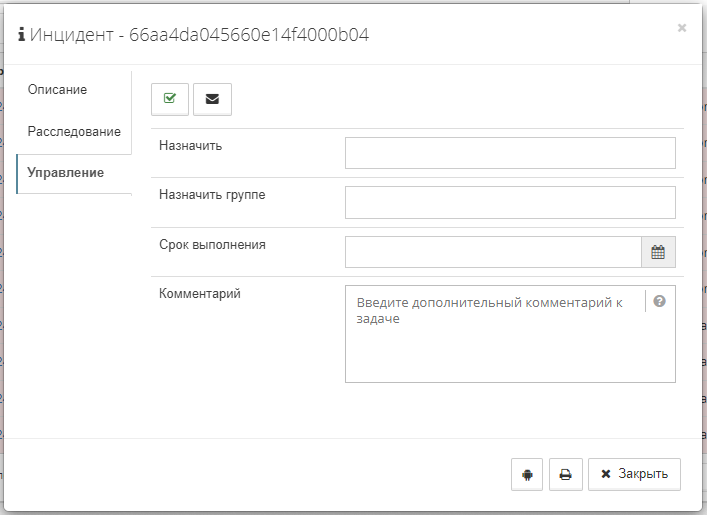Open the calendar date picker
This screenshot has width=707, height=515.
click(x=658, y=252)
